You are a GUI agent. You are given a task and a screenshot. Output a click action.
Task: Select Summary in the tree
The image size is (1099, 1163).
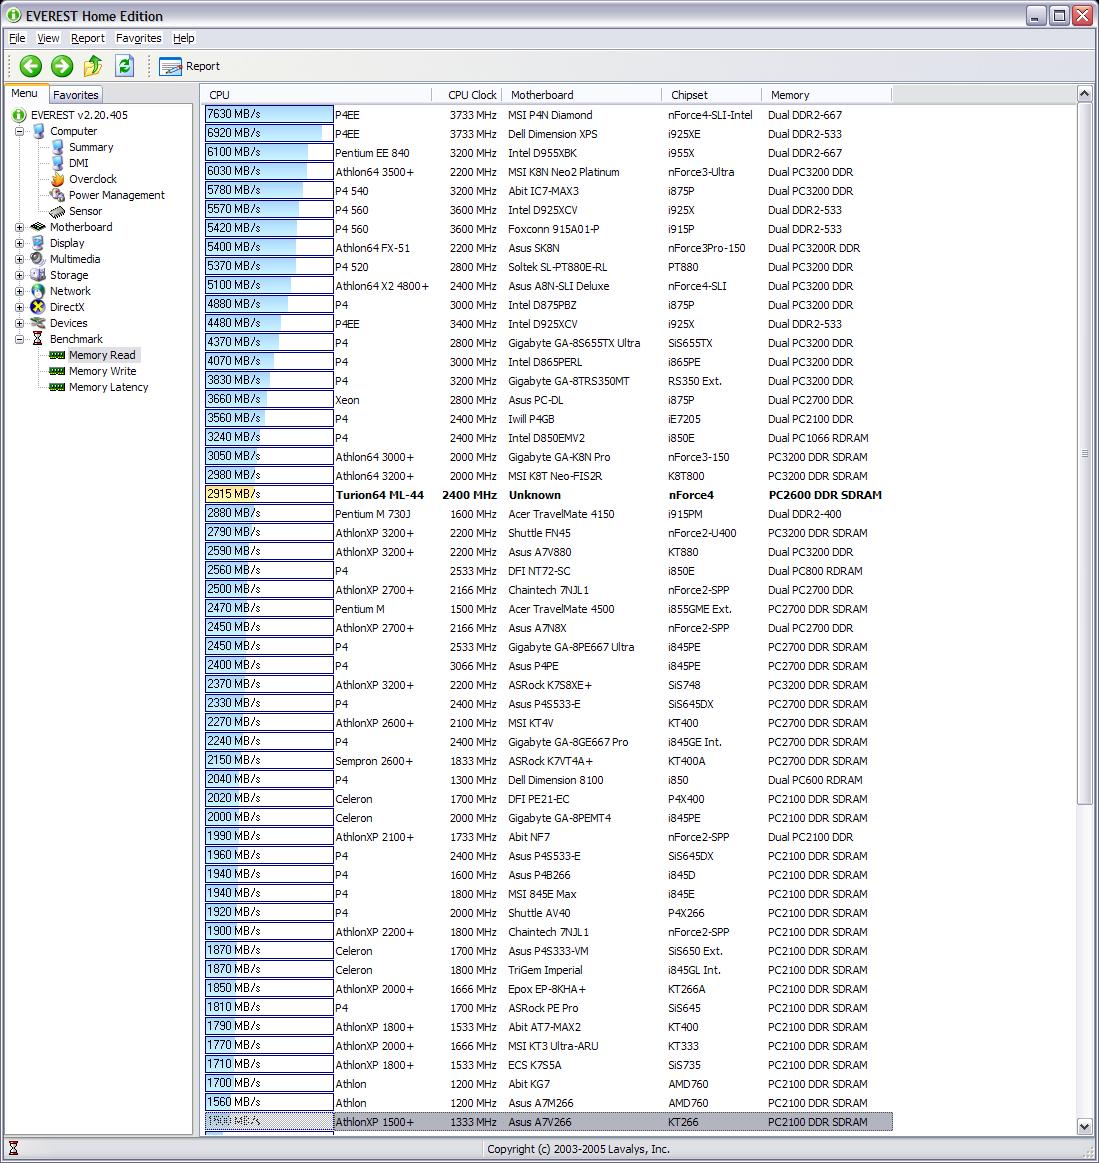click(x=90, y=147)
